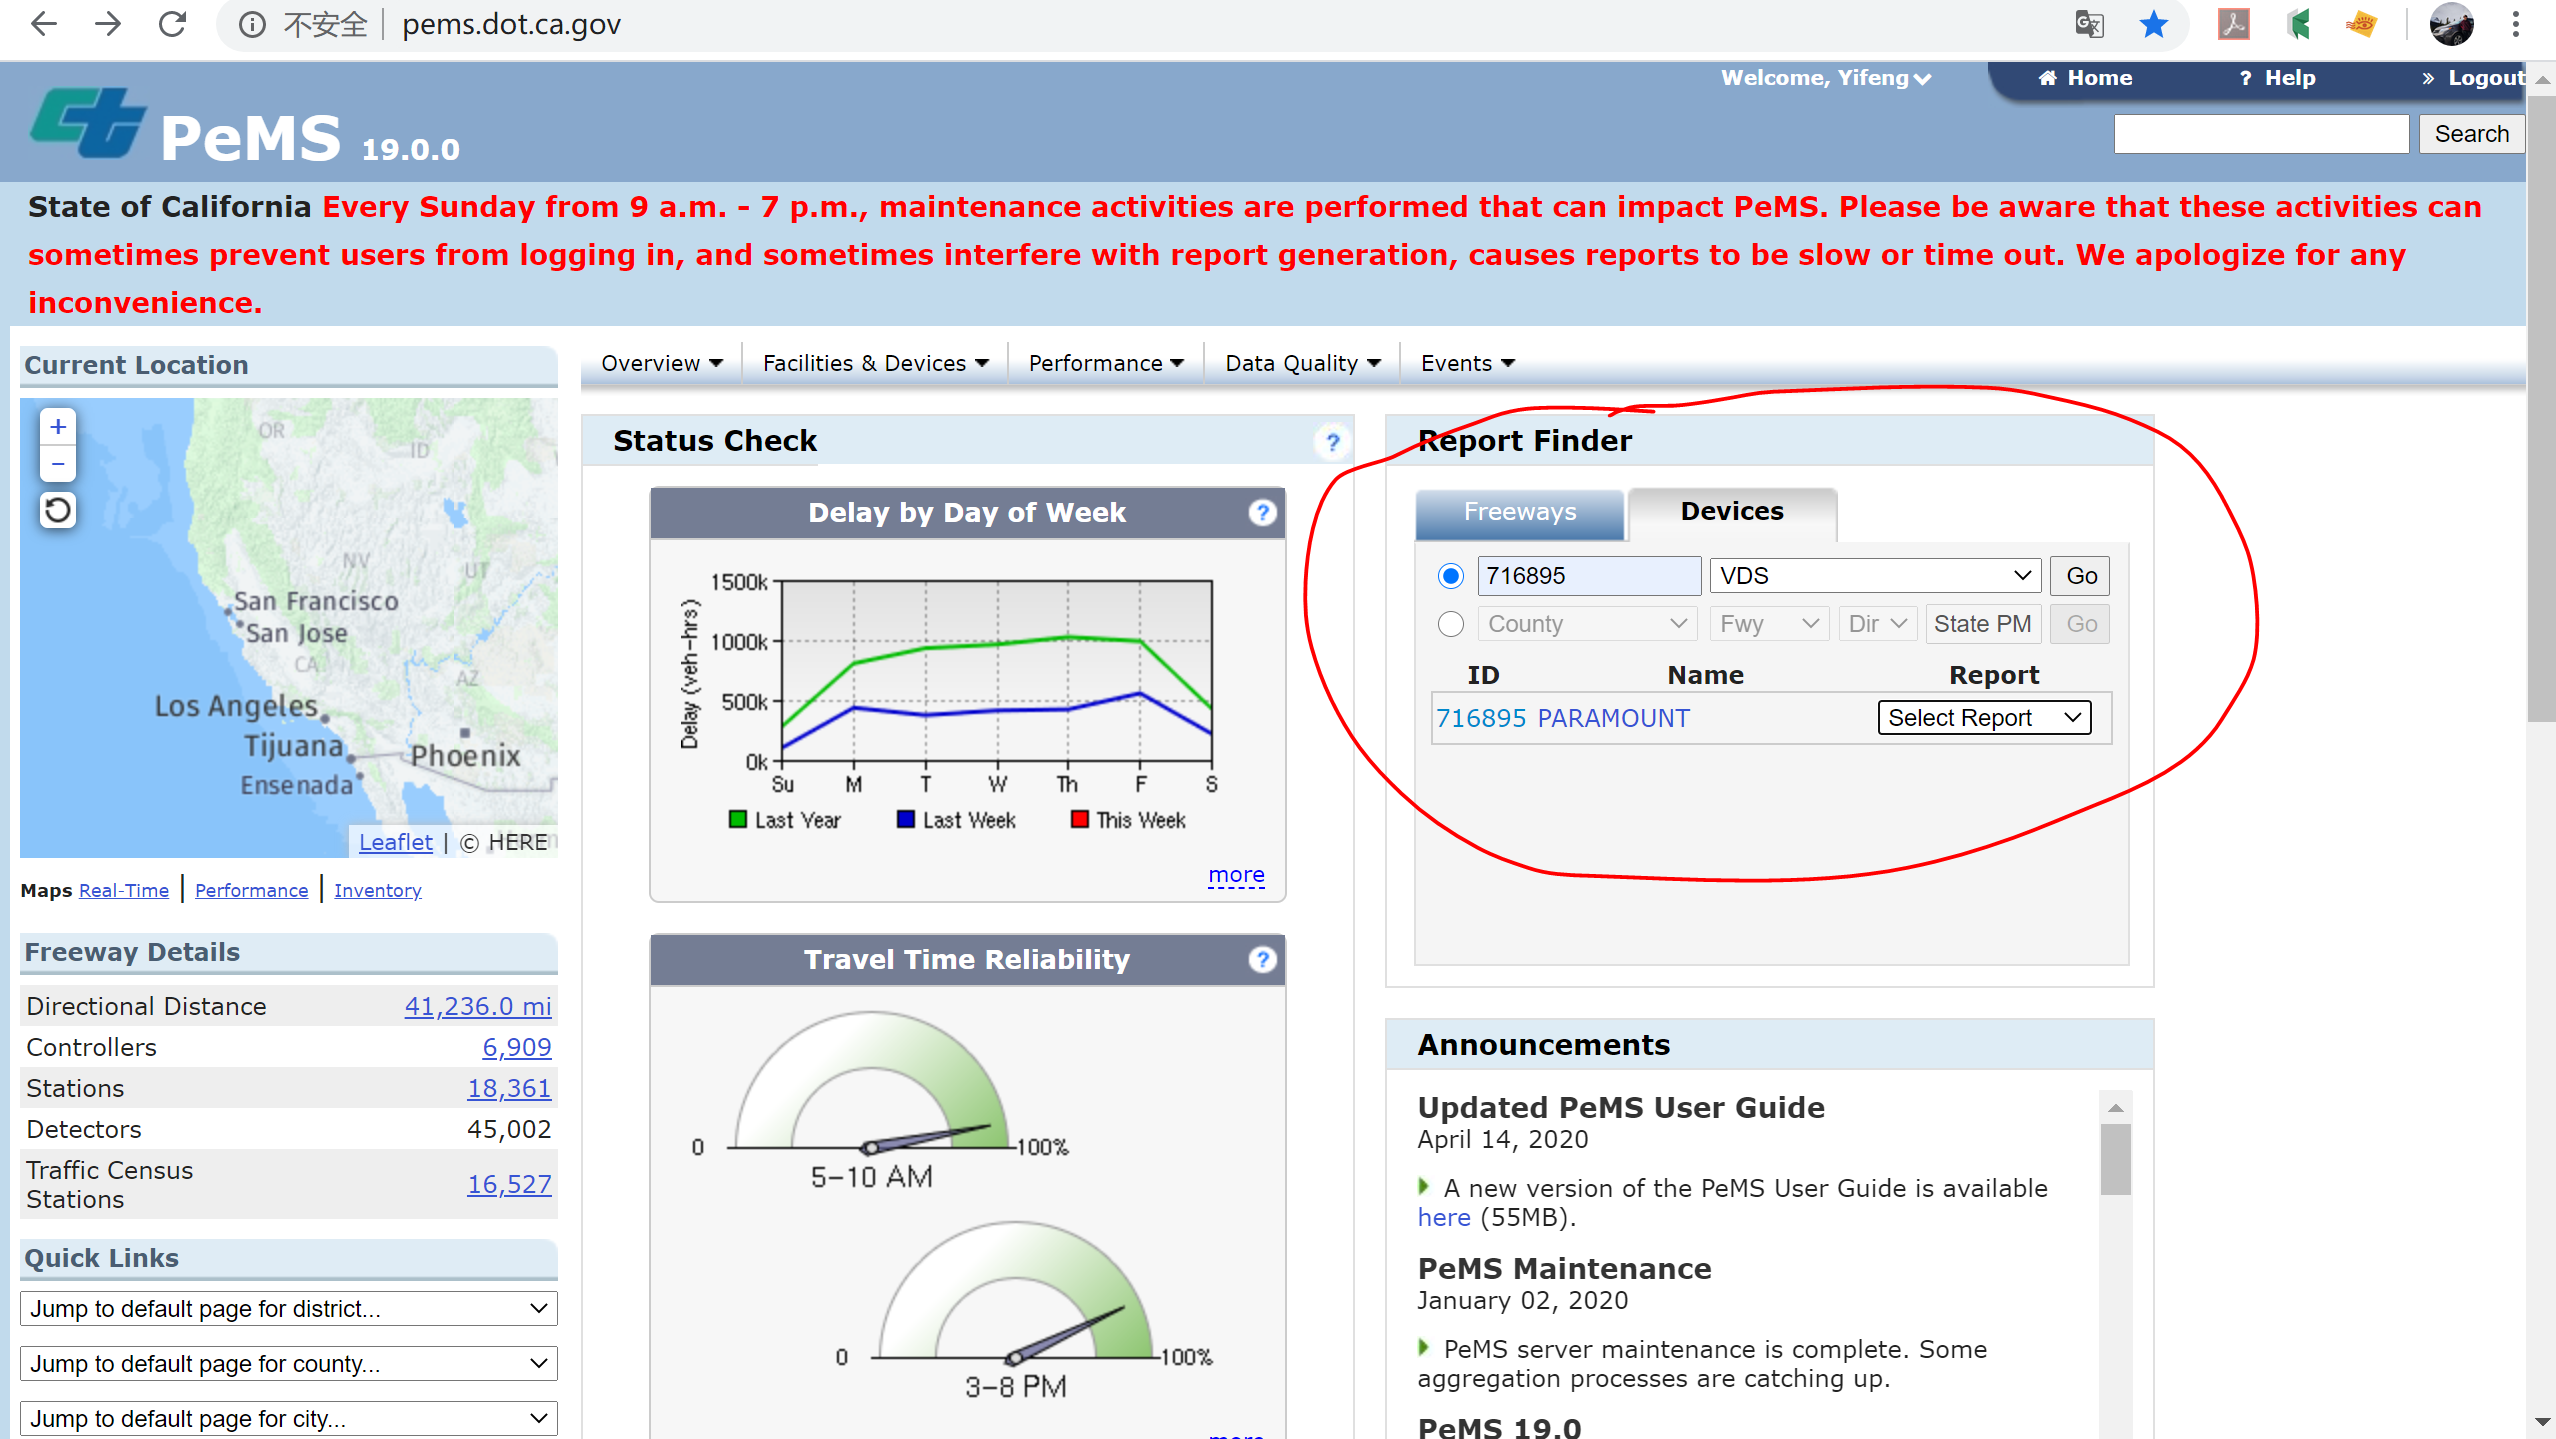The height and width of the screenshot is (1439, 2556).
Task: Open the Fwy dropdown
Action: pyautogui.click(x=1768, y=624)
